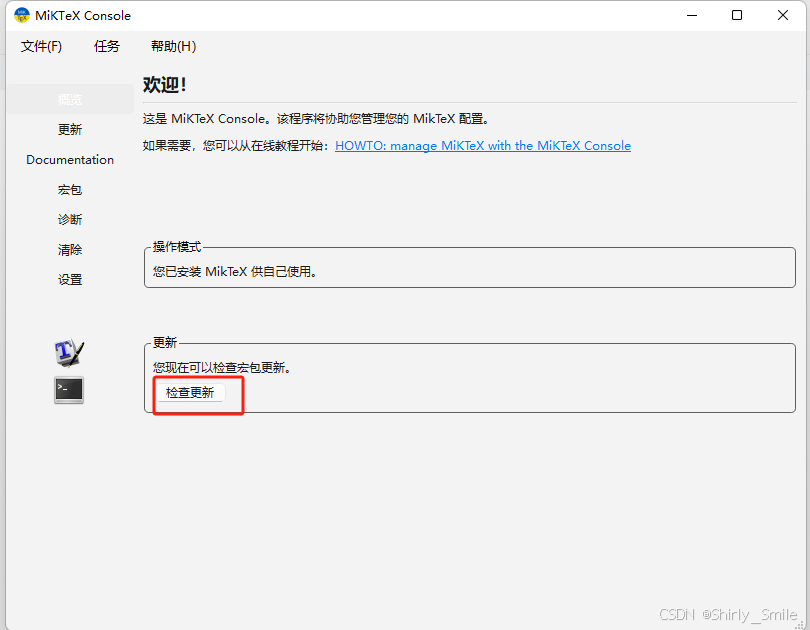Open the 帮助(H) menu
810x630 pixels.
[174, 46]
